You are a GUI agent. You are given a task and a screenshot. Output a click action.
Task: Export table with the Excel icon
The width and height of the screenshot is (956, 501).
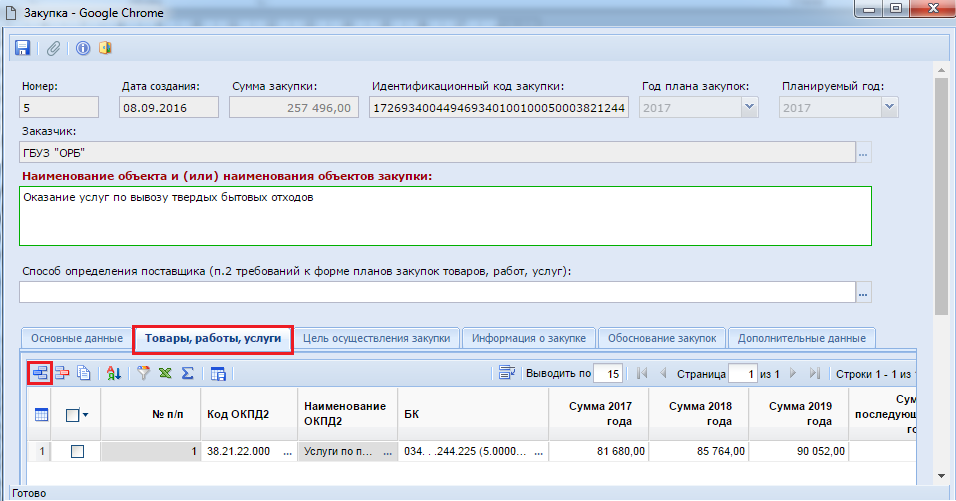164,373
